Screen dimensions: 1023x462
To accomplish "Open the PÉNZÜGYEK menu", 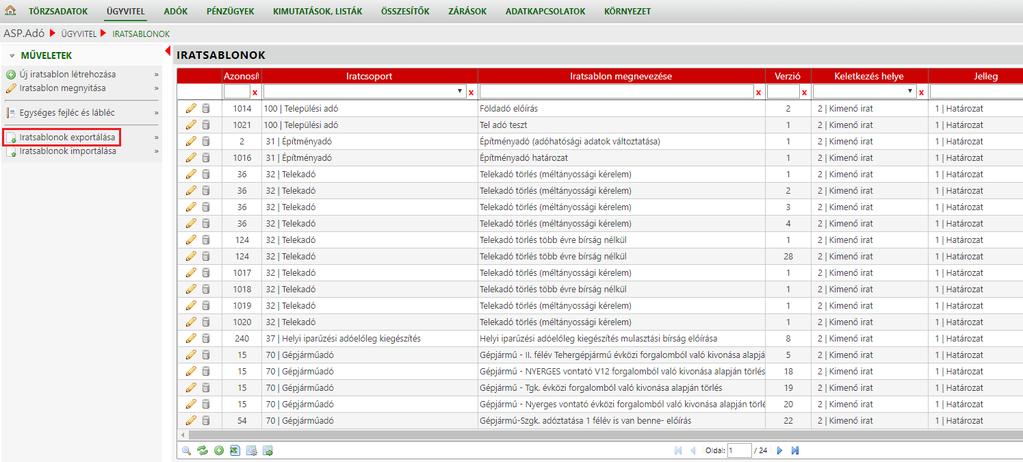I will 230,11.
